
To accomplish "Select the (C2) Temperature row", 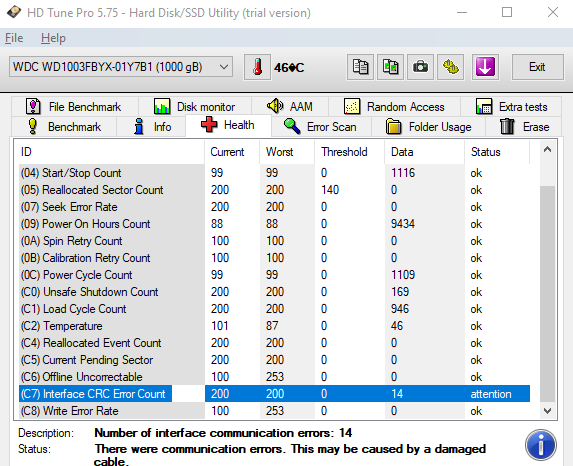I will (274, 326).
